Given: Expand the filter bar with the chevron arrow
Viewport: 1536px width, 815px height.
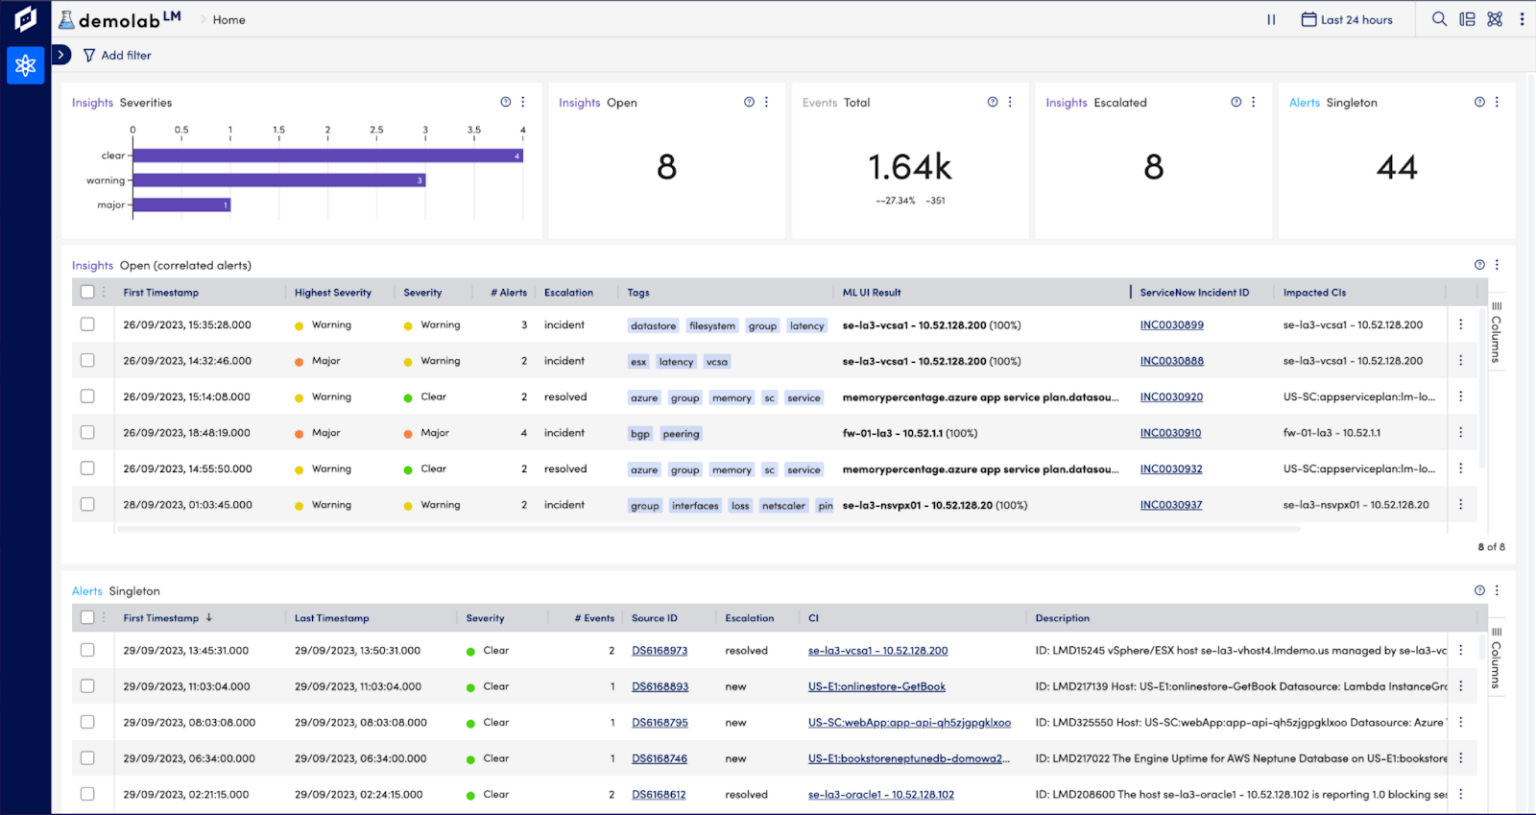Looking at the screenshot, I should pyautogui.click(x=62, y=55).
